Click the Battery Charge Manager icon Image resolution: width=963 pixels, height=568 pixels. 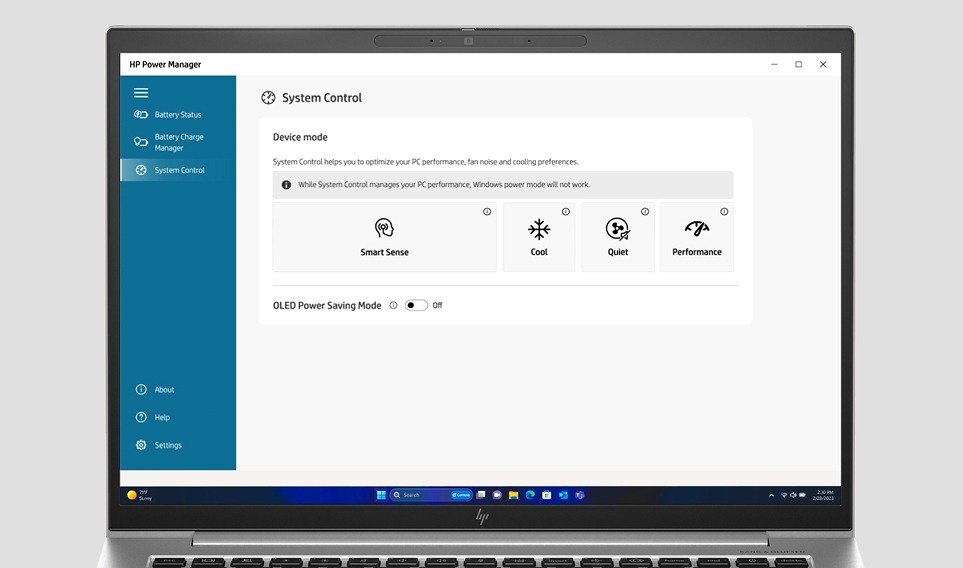pos(141,142)
